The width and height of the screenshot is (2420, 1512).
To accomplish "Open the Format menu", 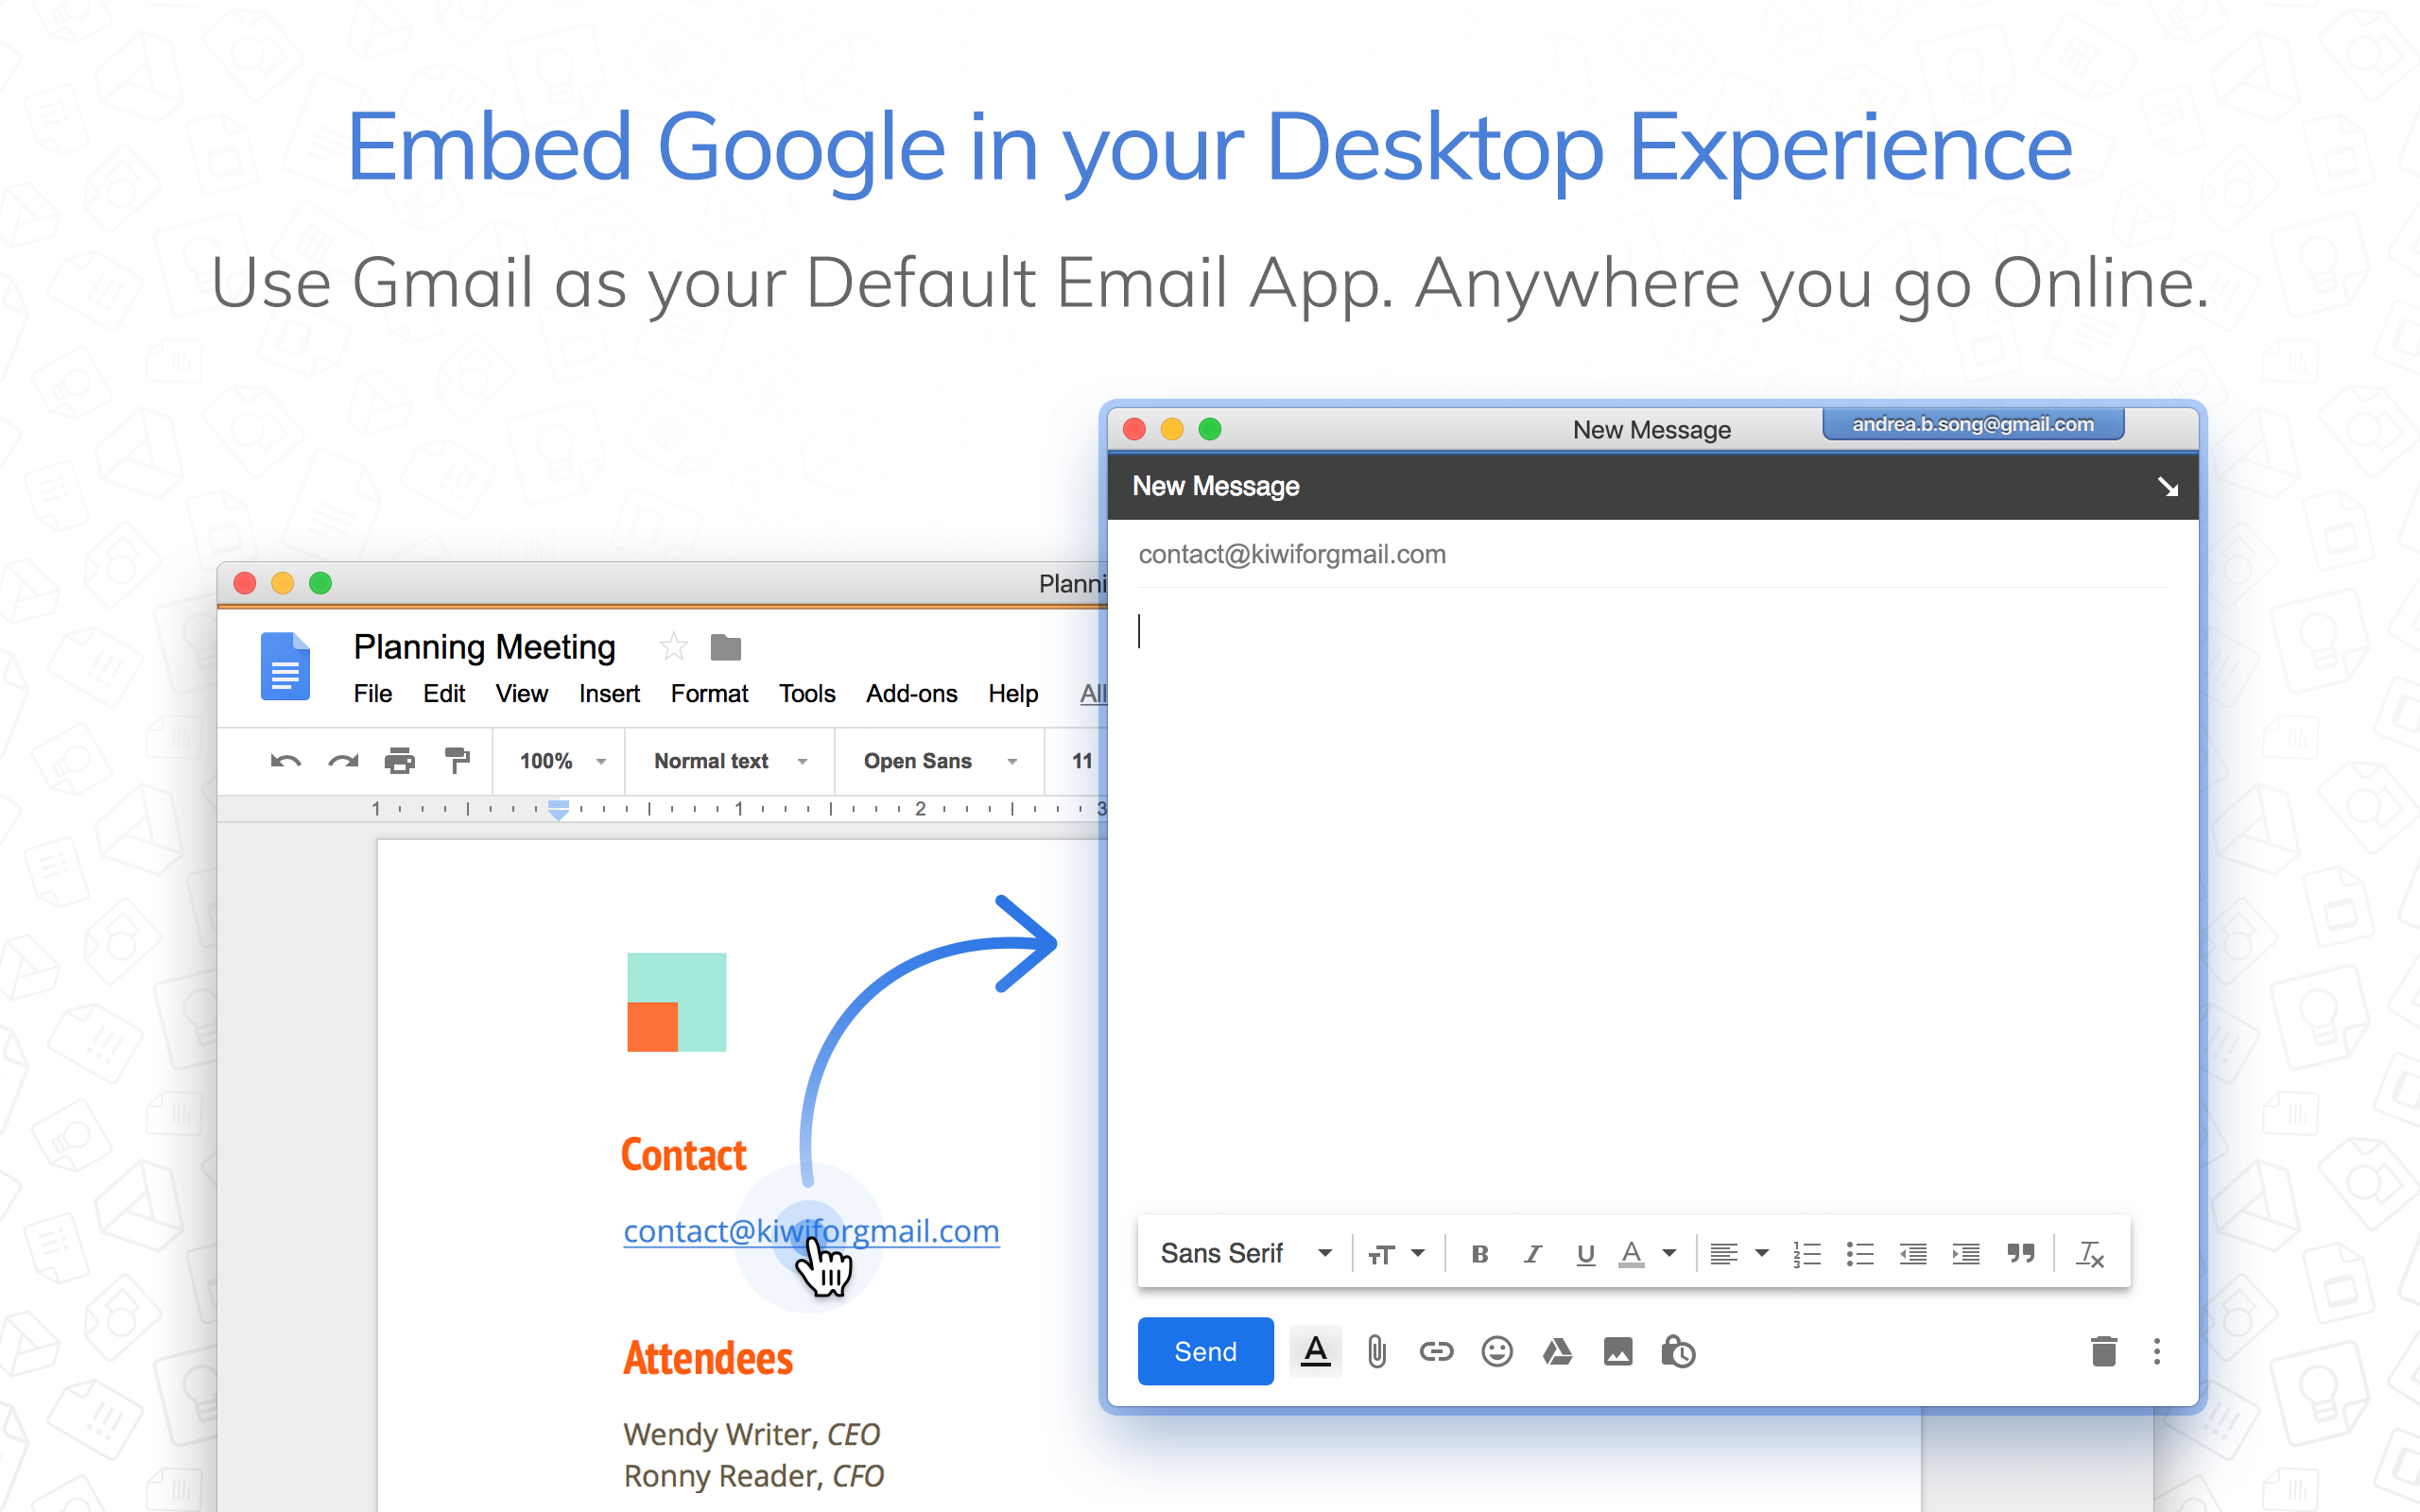I will [x=708, y=694].
